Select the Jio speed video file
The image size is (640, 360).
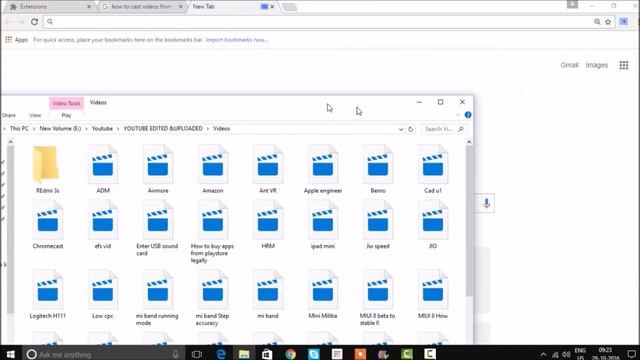click(x=378, y=225)
